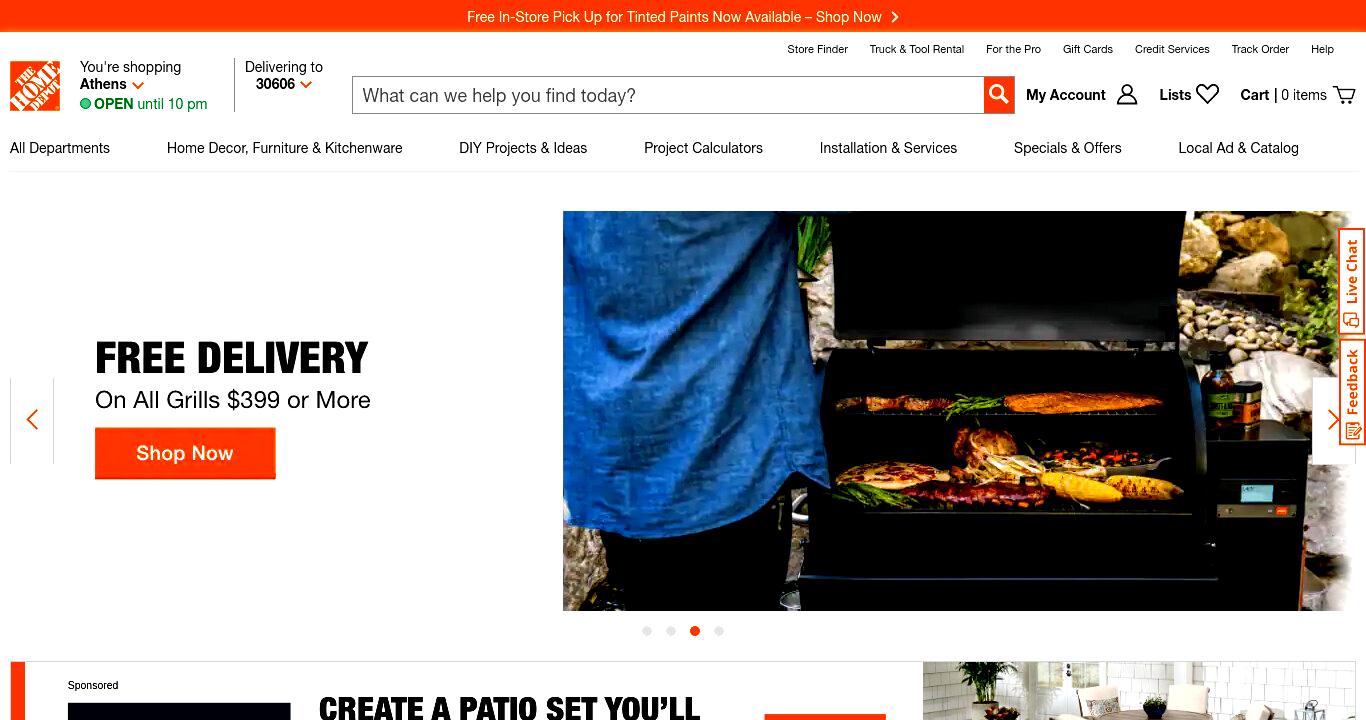Select the fourth carousel dot
1366x720 pixels.
click(x=719, y=631)
